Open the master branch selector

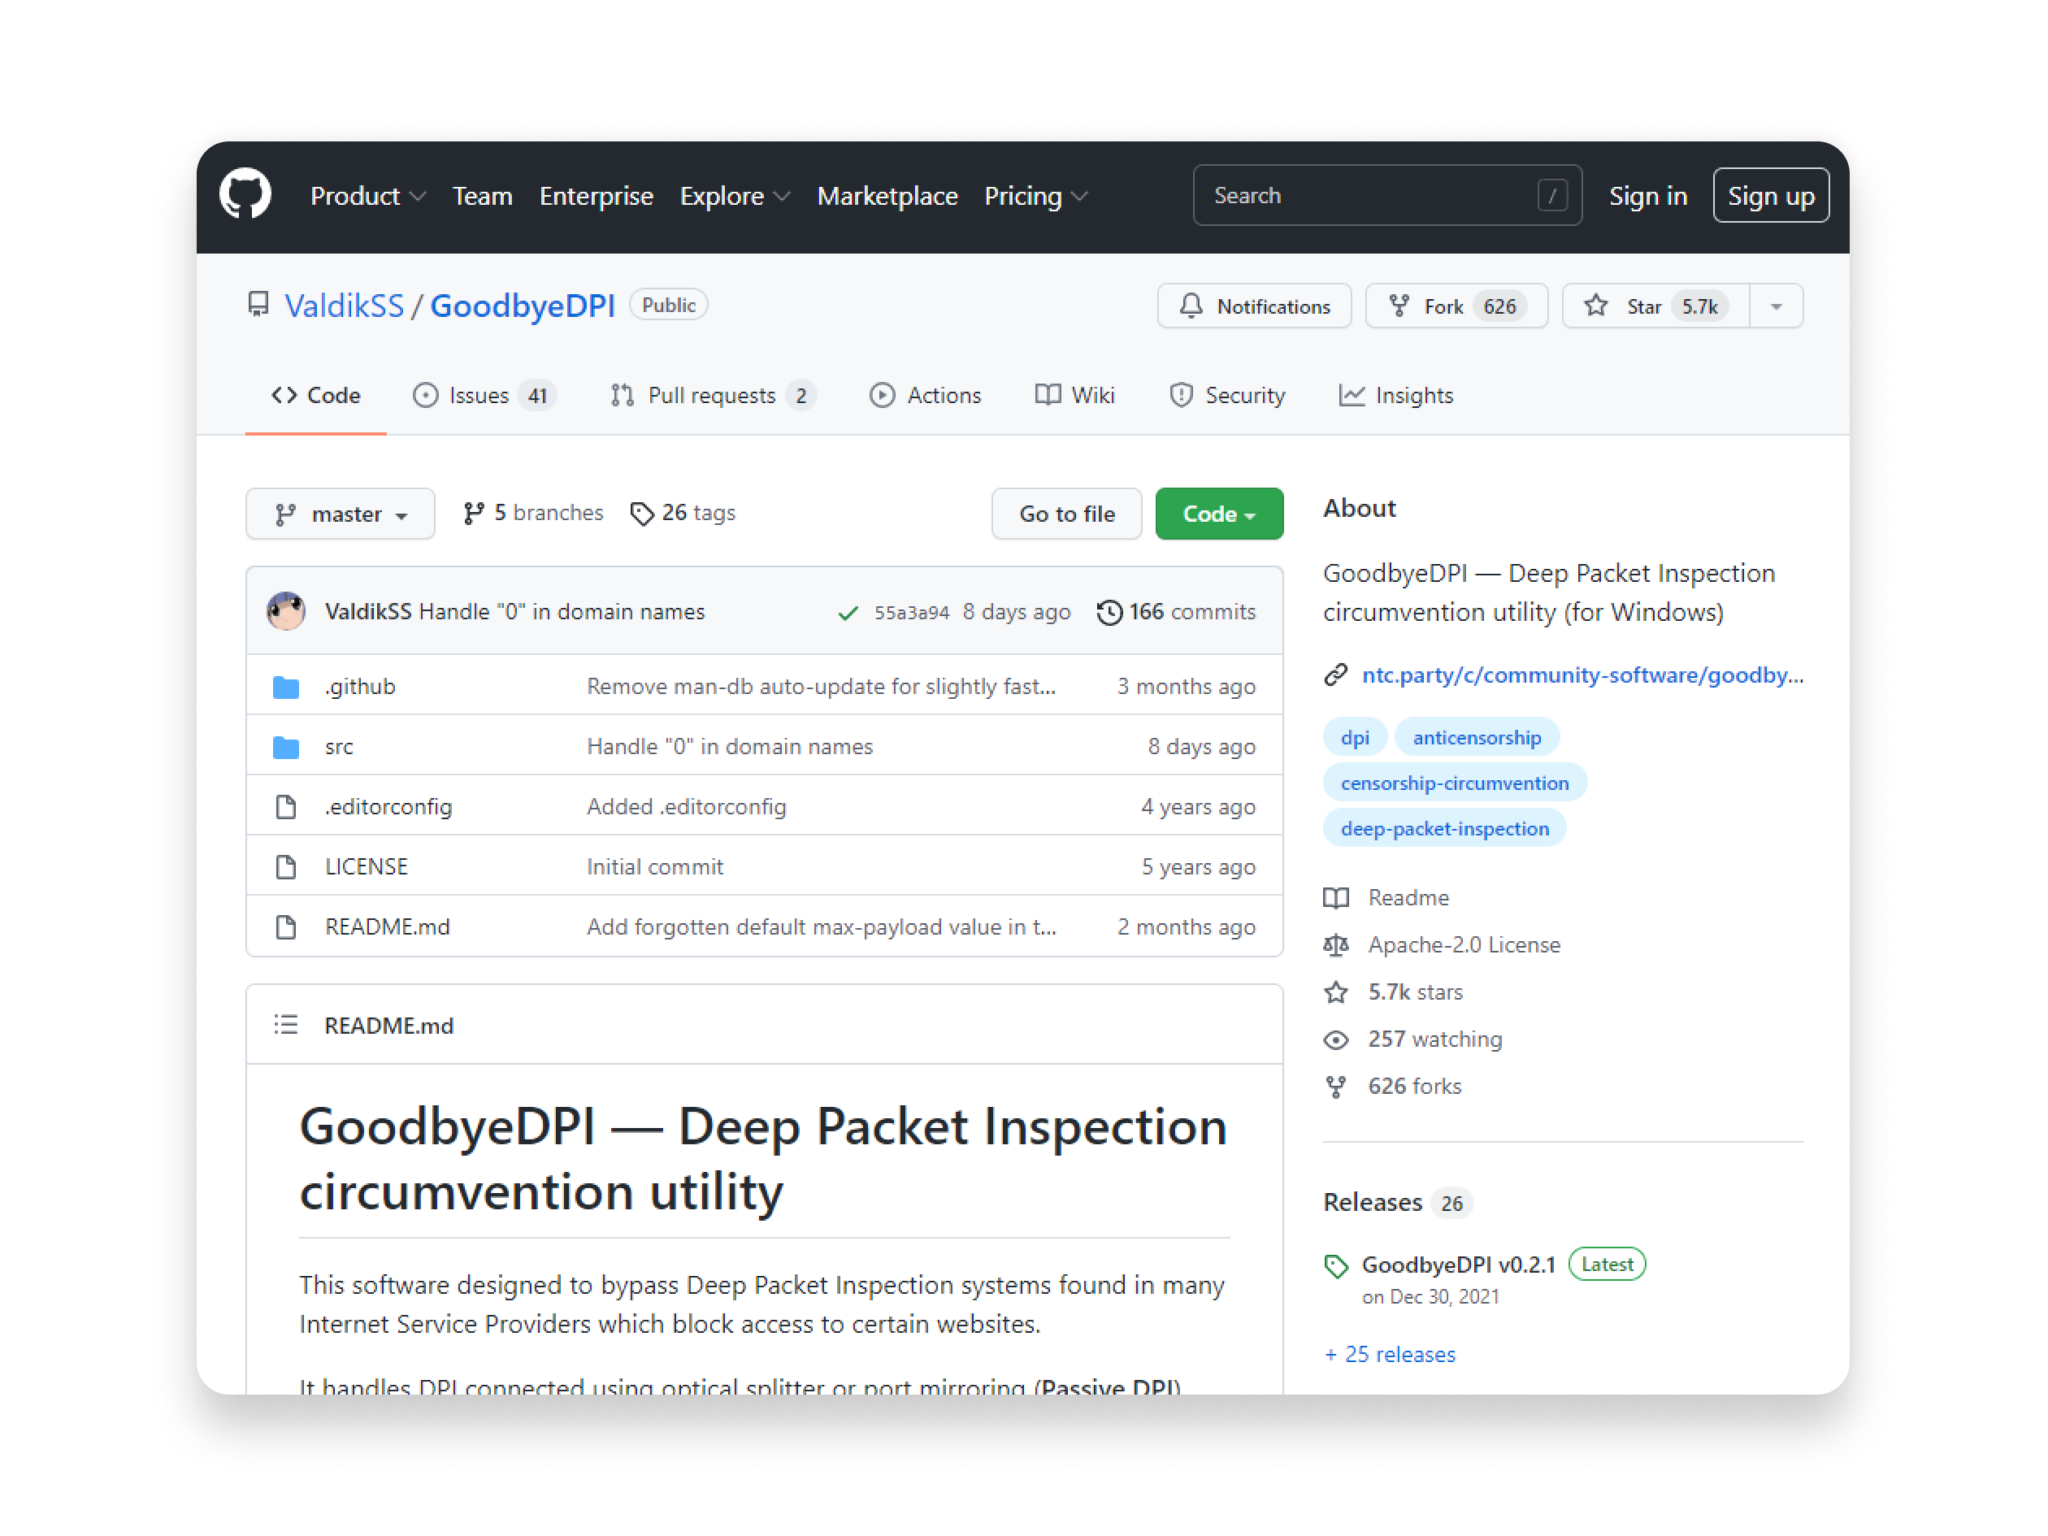tap(340, 514)
